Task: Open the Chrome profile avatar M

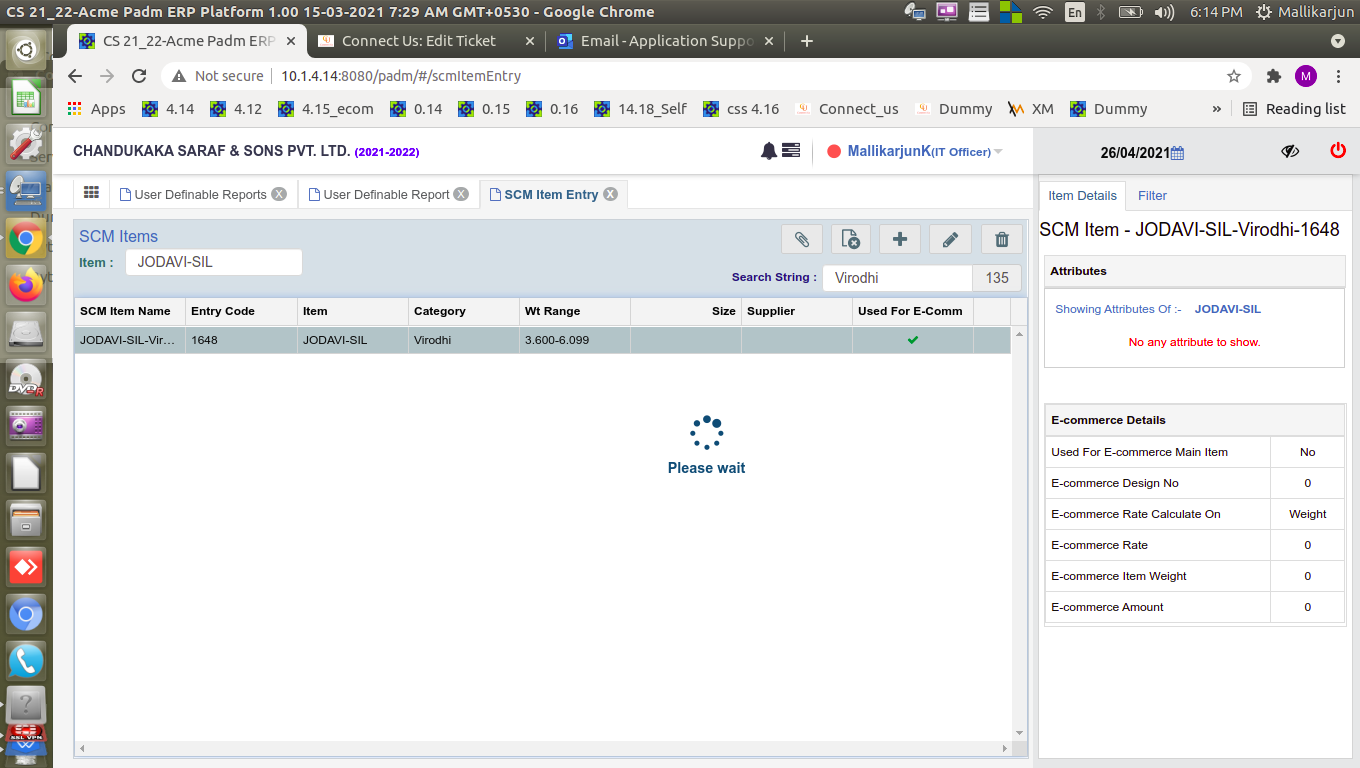Action: 1306,76
